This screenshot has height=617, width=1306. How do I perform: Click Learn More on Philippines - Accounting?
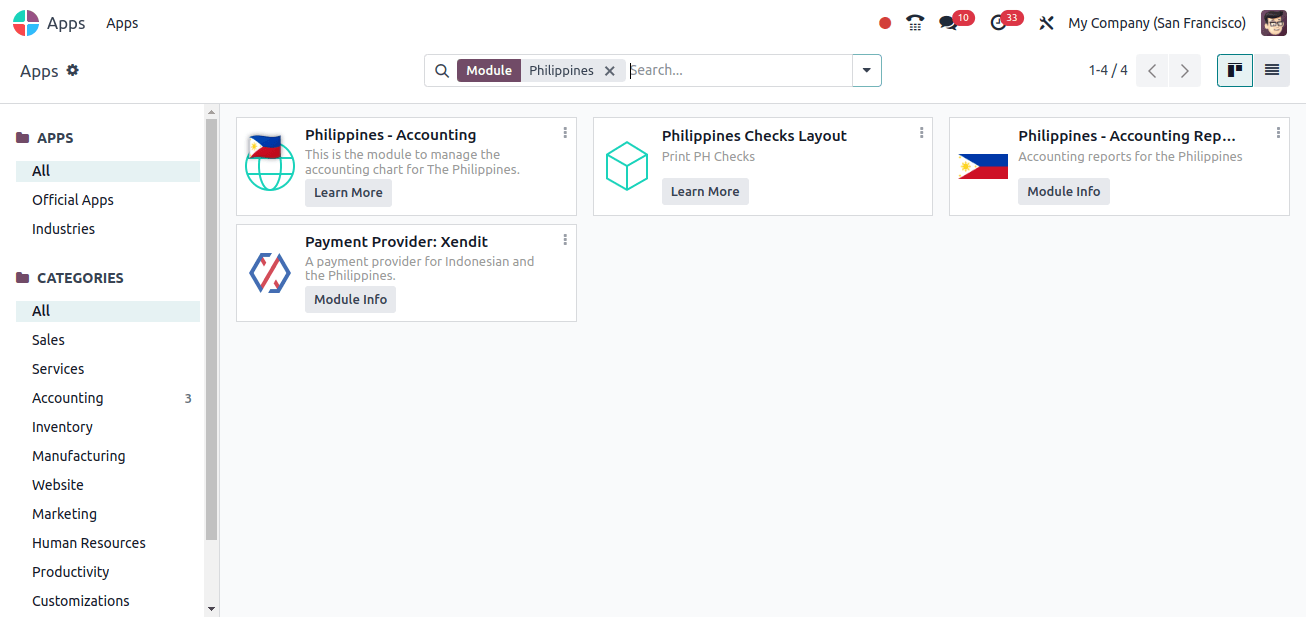(348, 193)
